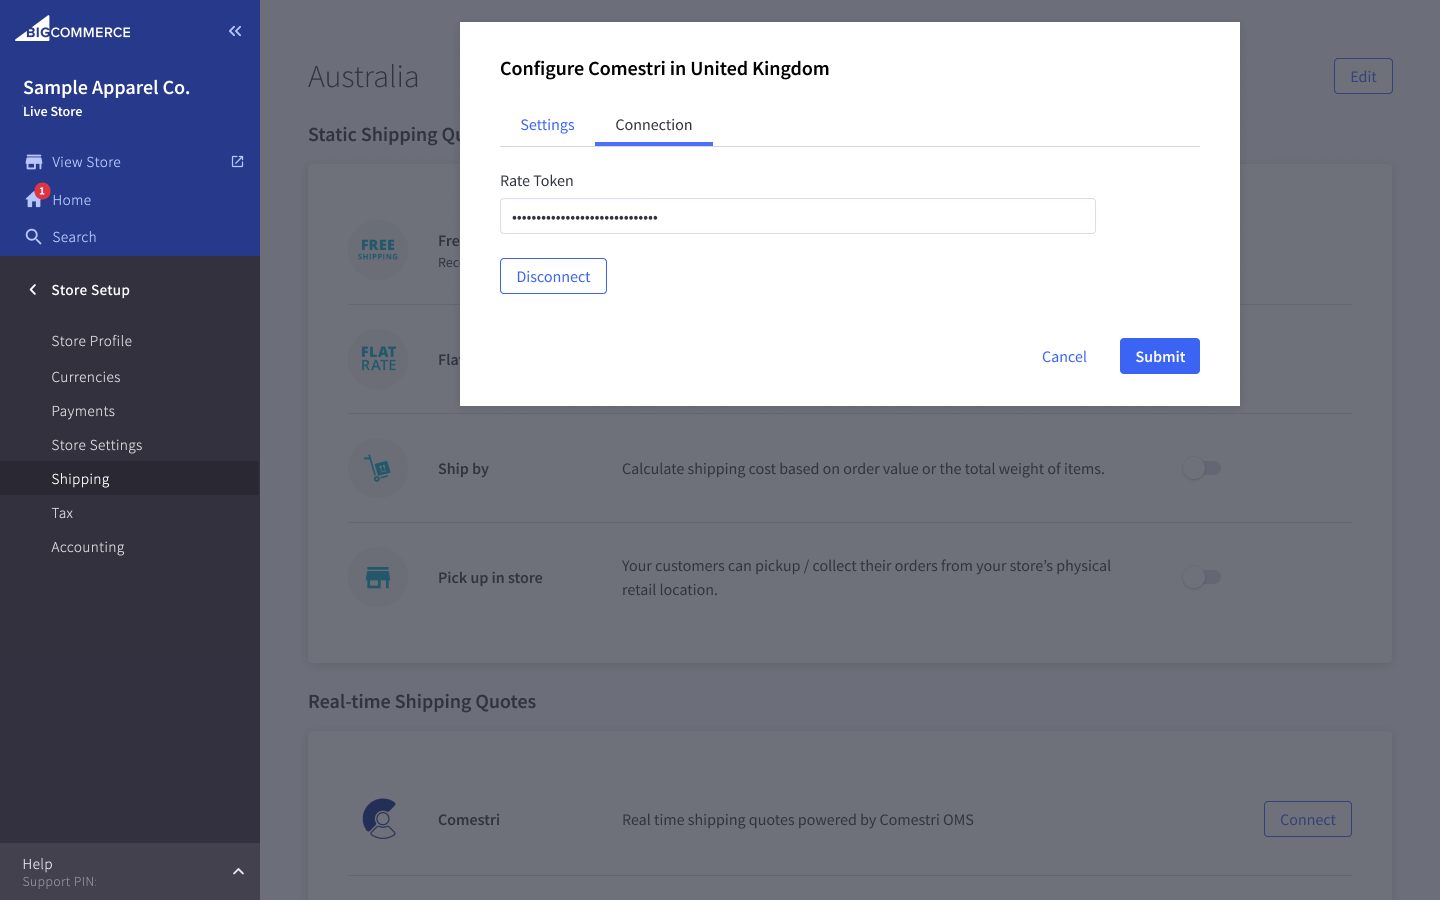Click the Comestri OMS description text
The height and width of the screenshot is (900, 1440).
pyautogui.click(x=798, y=819)
